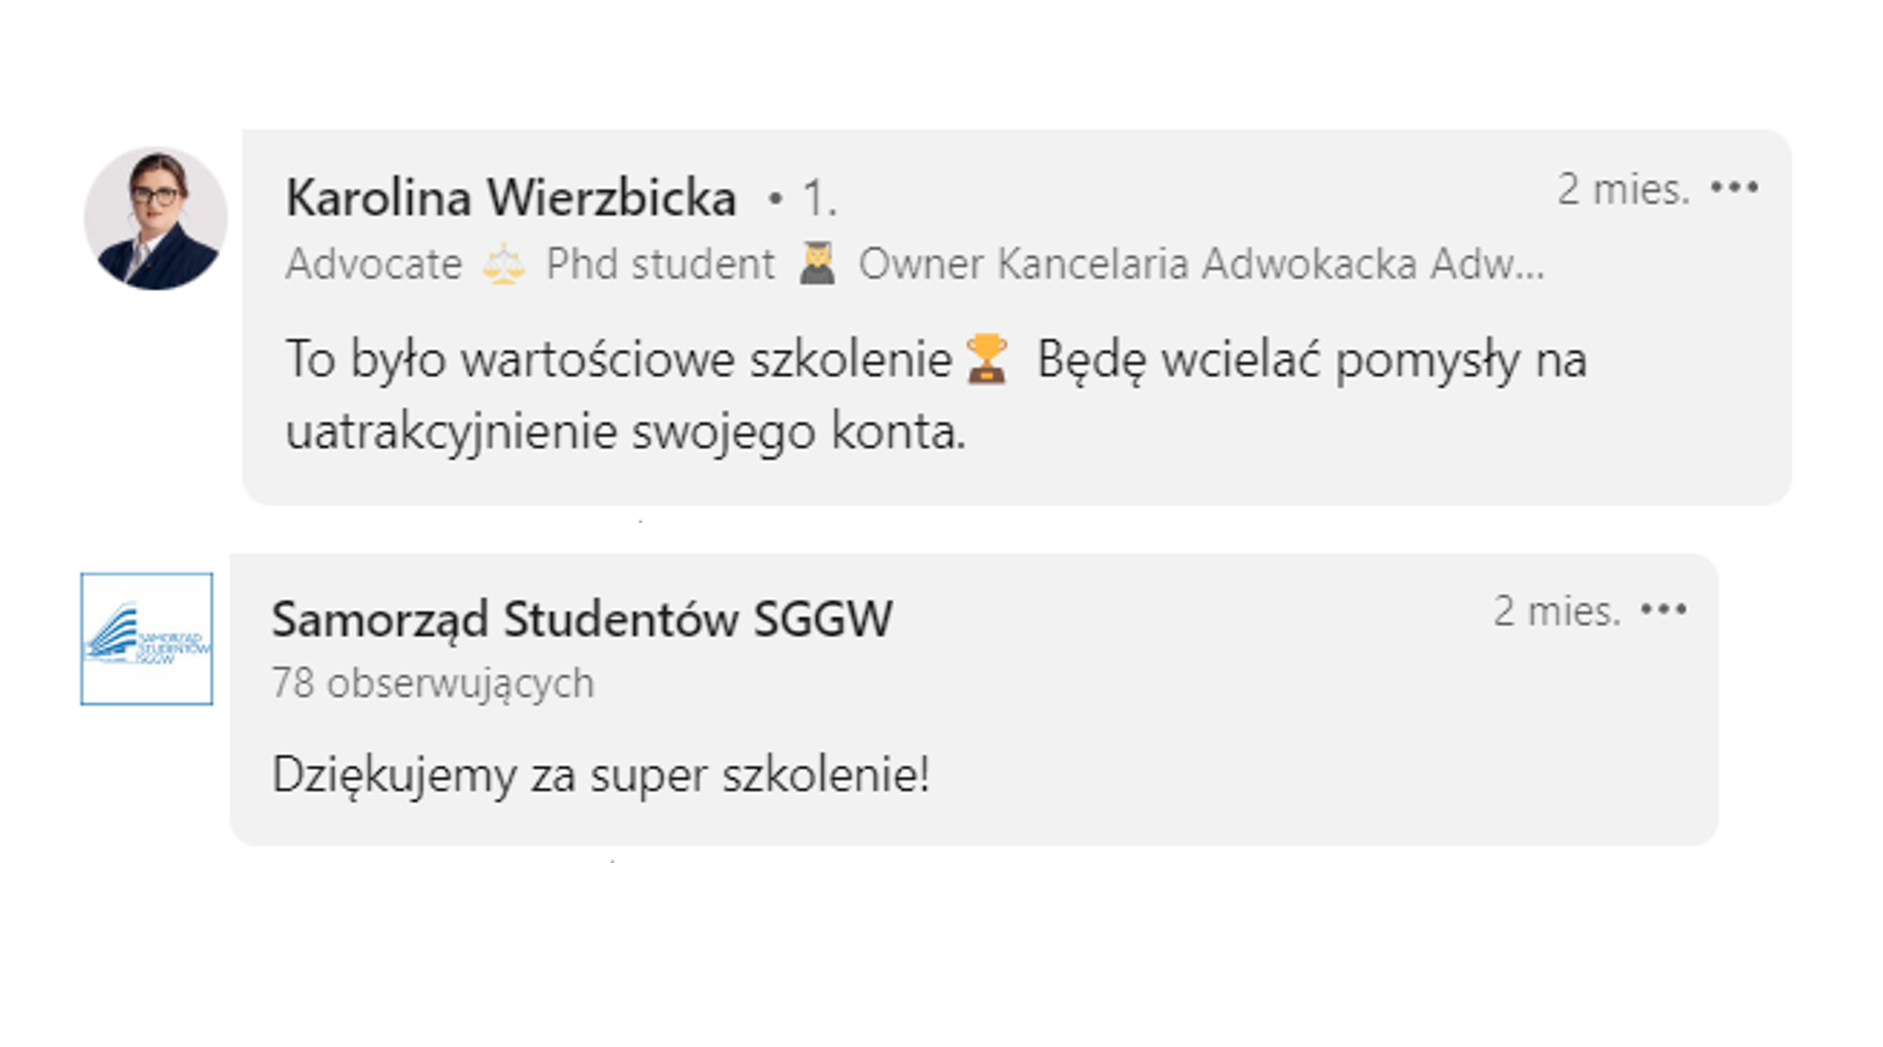Click the "78 obserwujących" follower count
Image resolution: width=1883 pixels, height=1047 pixels.
433,683
